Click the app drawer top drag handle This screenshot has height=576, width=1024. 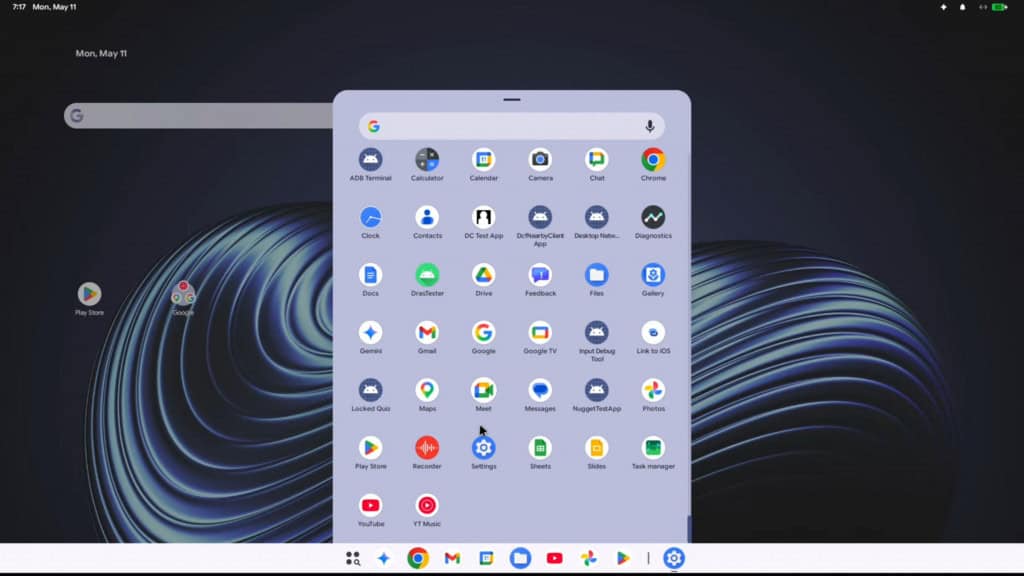click(512, 100)
